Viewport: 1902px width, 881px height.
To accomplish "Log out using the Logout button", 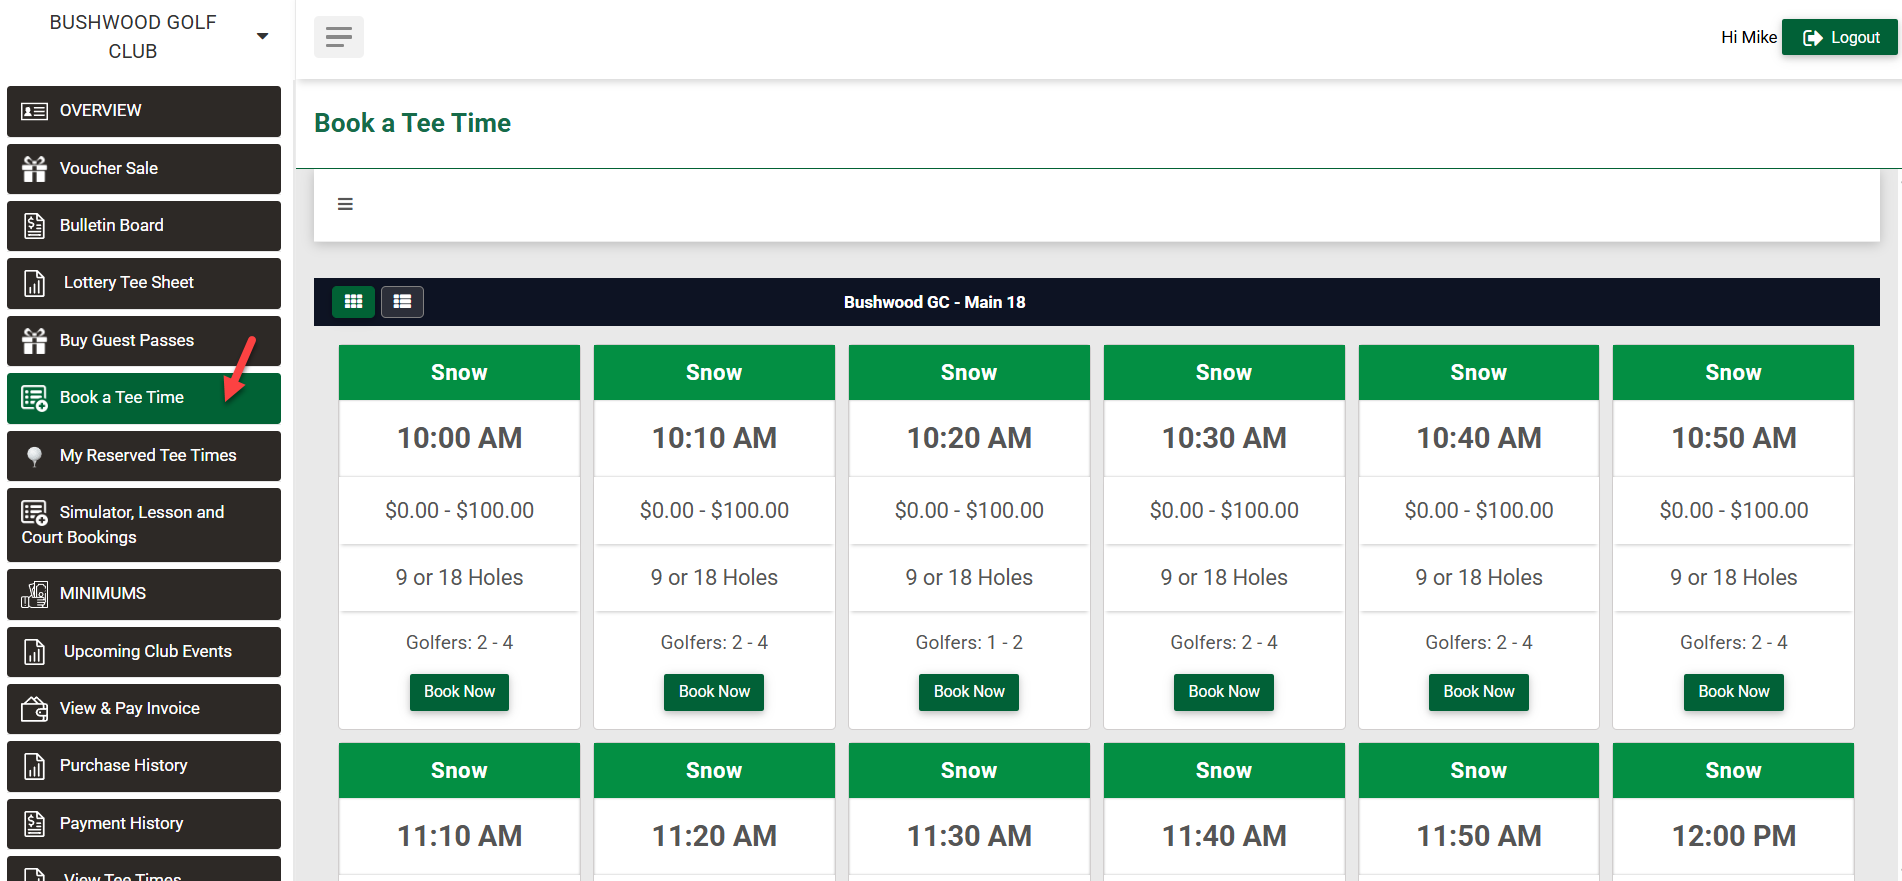I will (1840, 38).
